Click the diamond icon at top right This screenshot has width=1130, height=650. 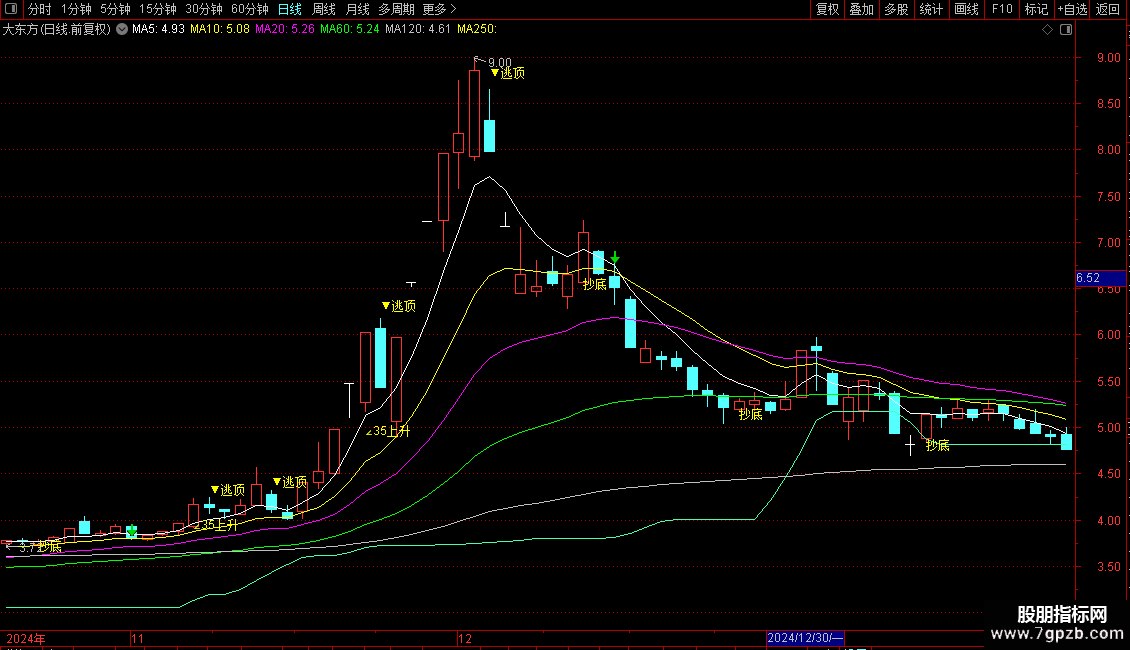[x=1047, y=30]
